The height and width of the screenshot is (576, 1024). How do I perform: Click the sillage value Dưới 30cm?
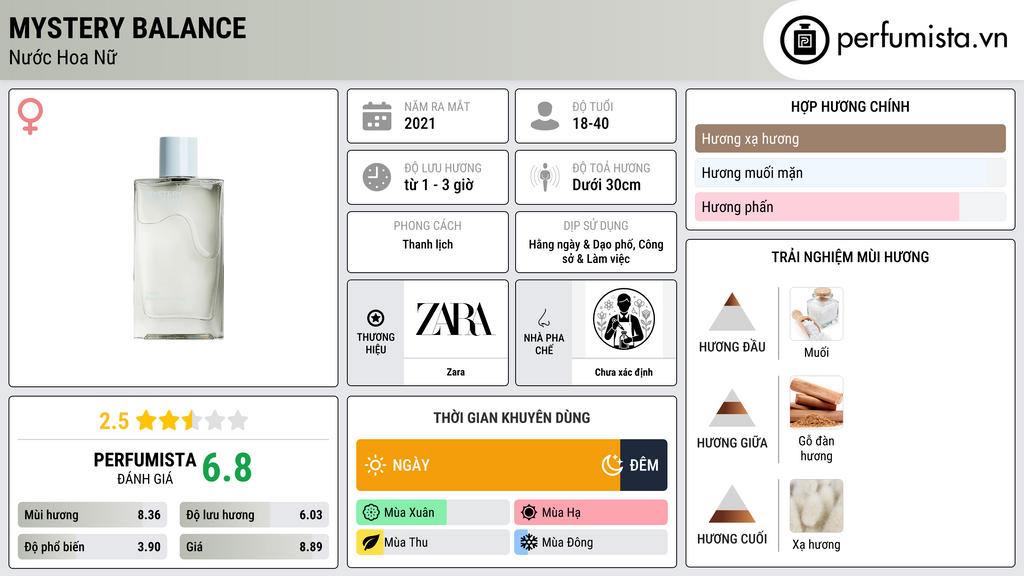[x=606, y=185]
